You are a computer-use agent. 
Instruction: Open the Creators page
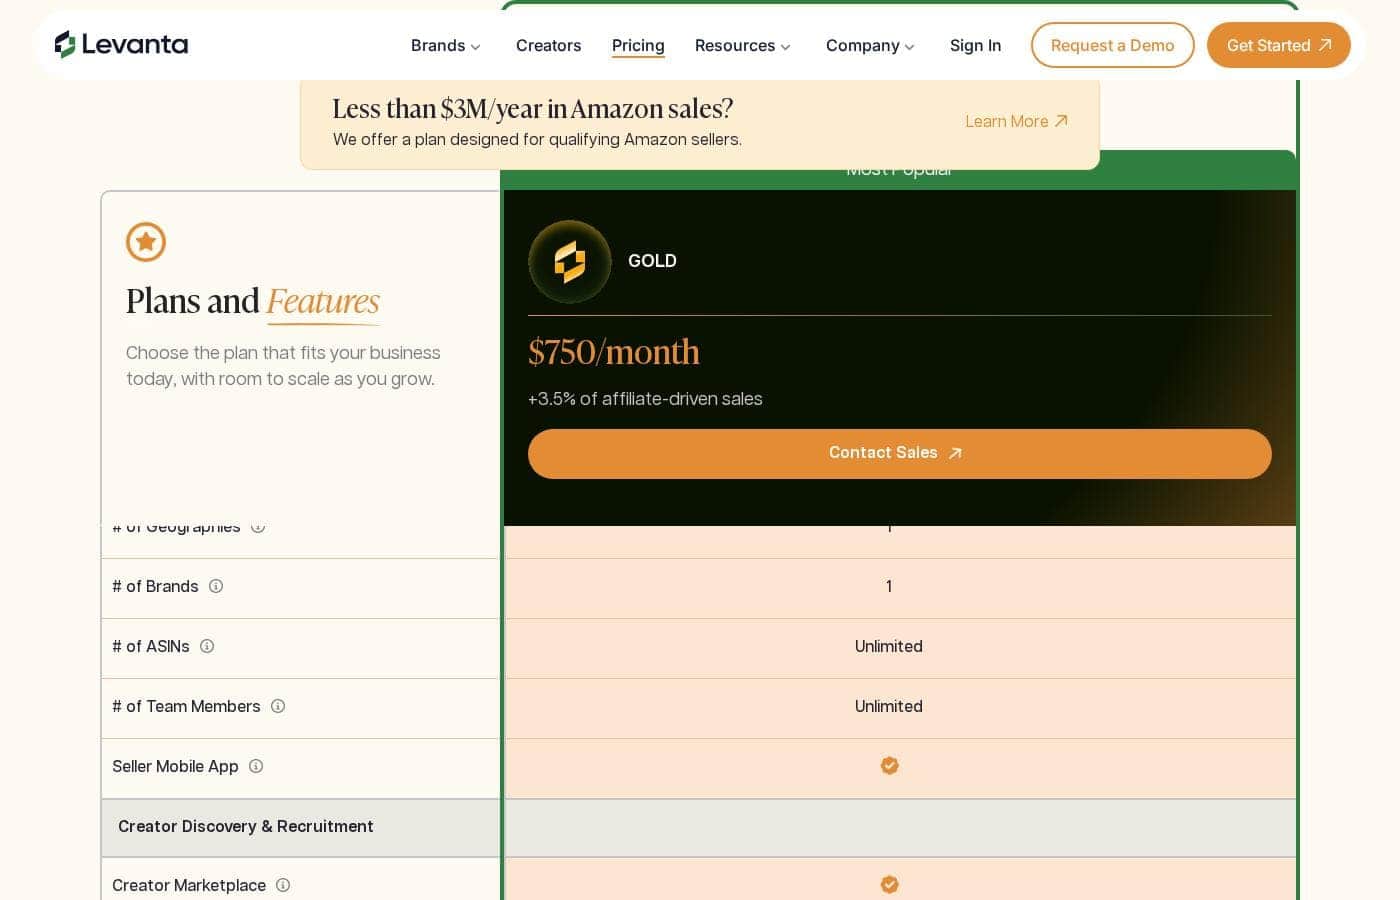tap(548, 45)
